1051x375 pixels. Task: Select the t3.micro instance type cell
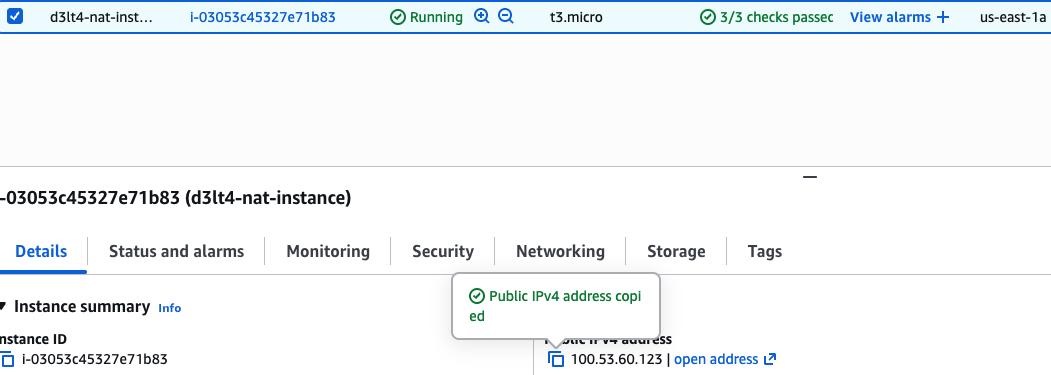576,17
